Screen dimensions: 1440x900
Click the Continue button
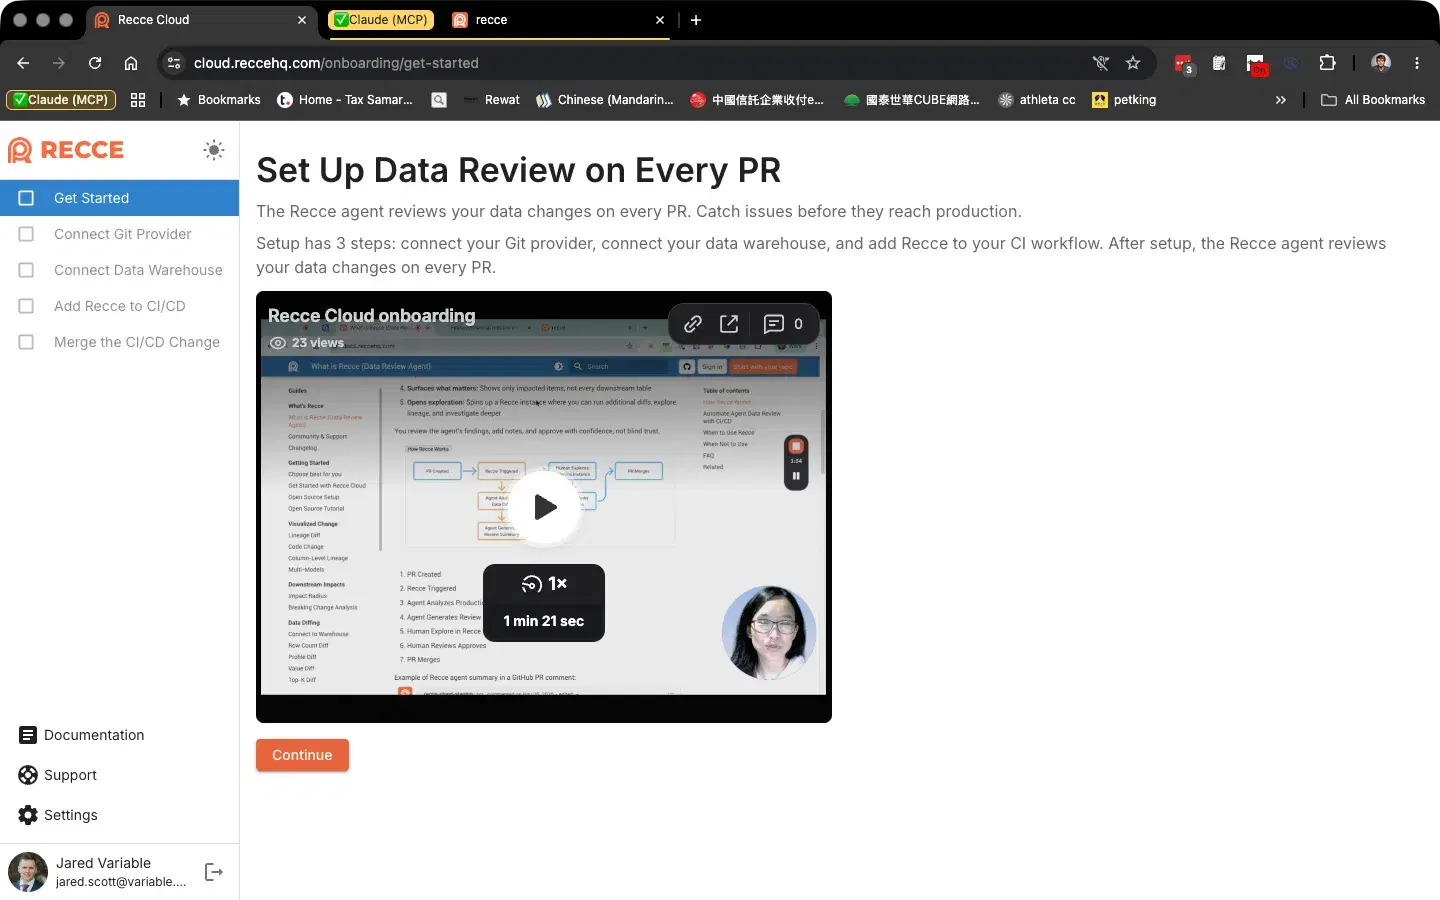[302, 755]
